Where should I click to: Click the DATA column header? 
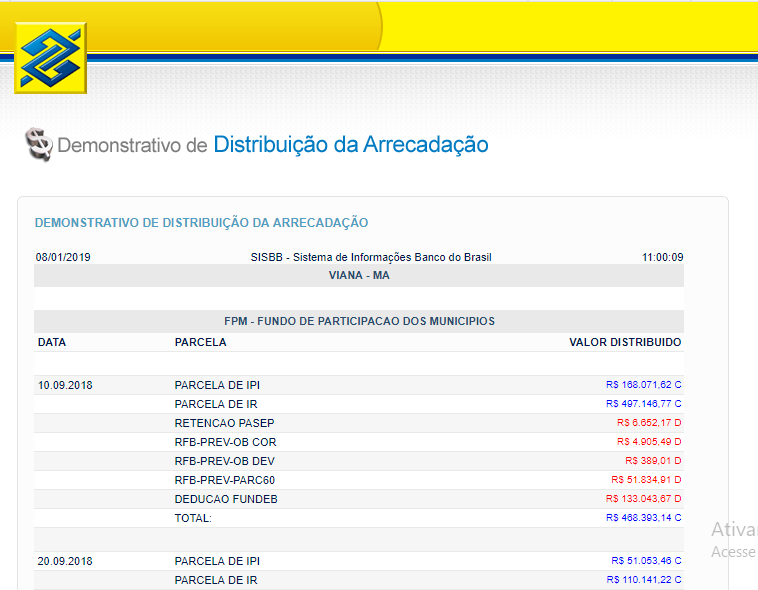(52, 342)
